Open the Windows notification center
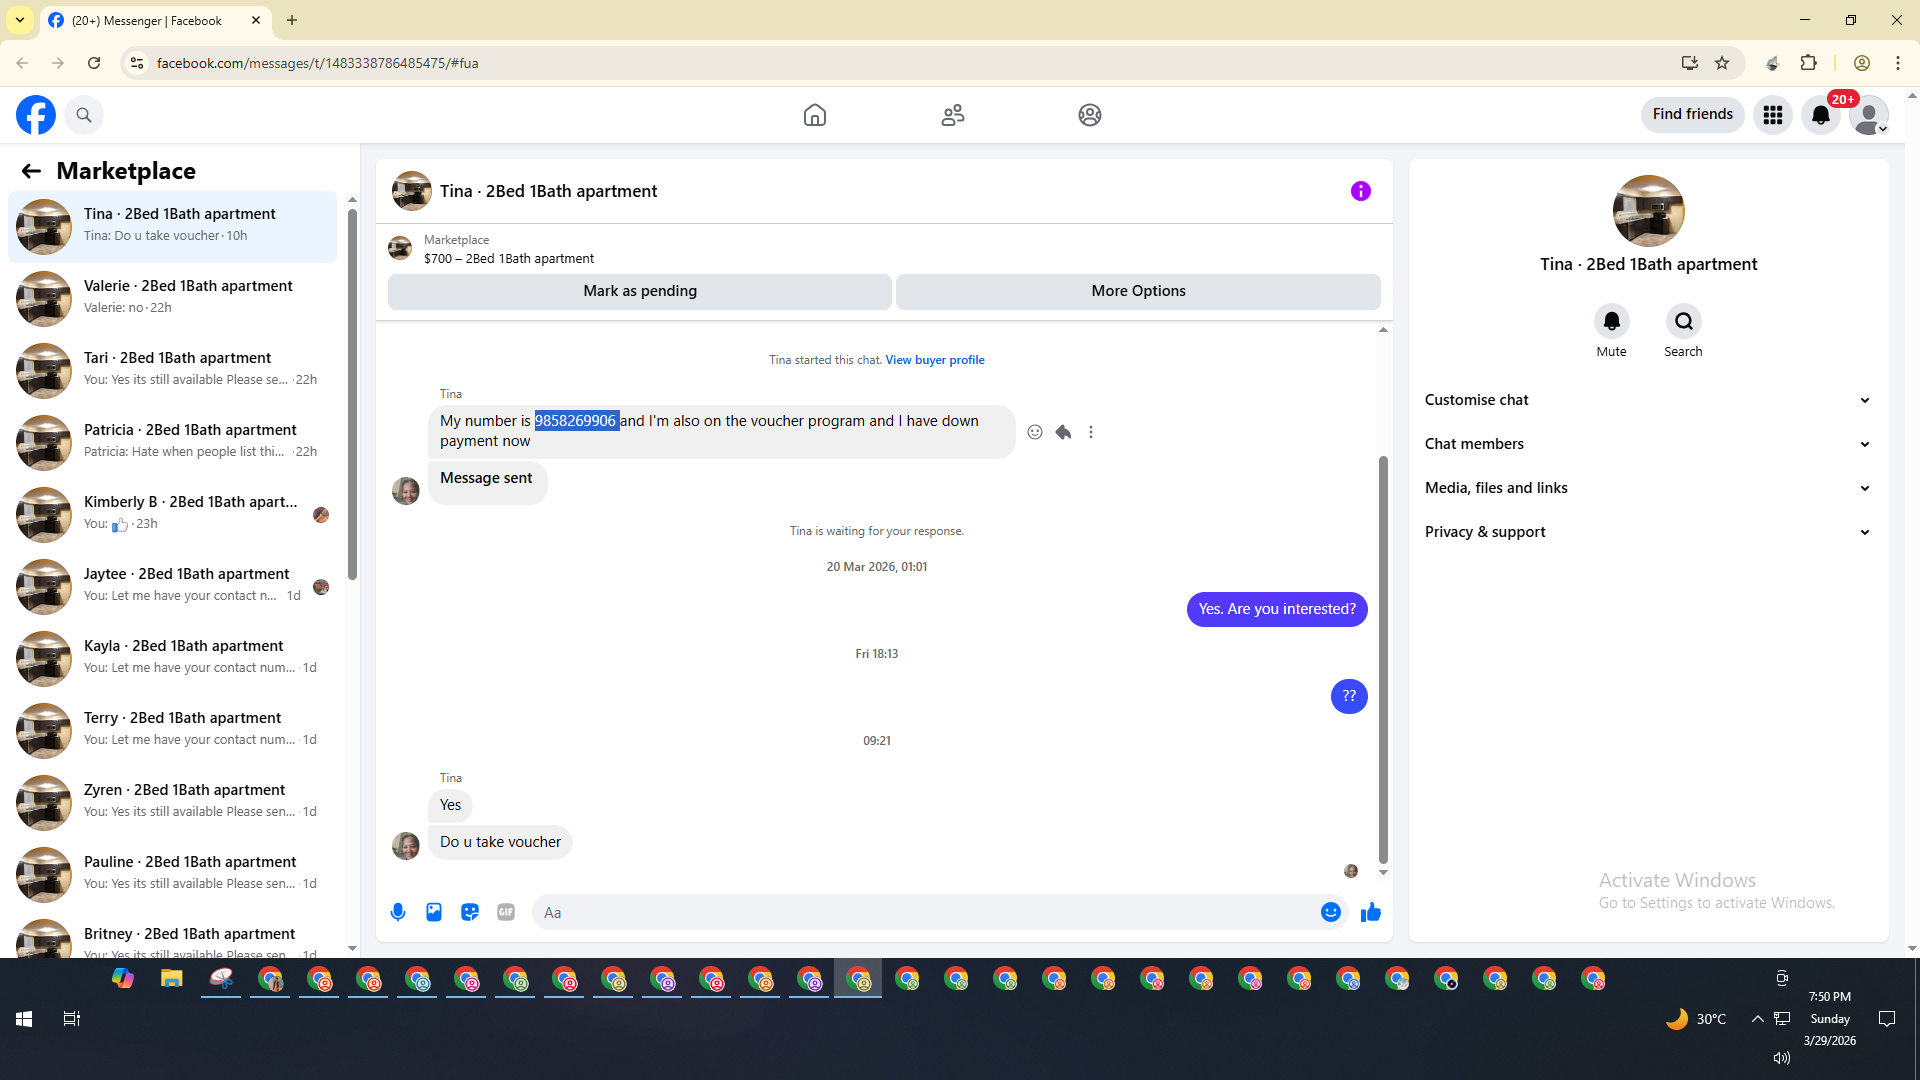Screen dimensions: 1920x1080 pyautogui.click(x=1887, y=1019)
